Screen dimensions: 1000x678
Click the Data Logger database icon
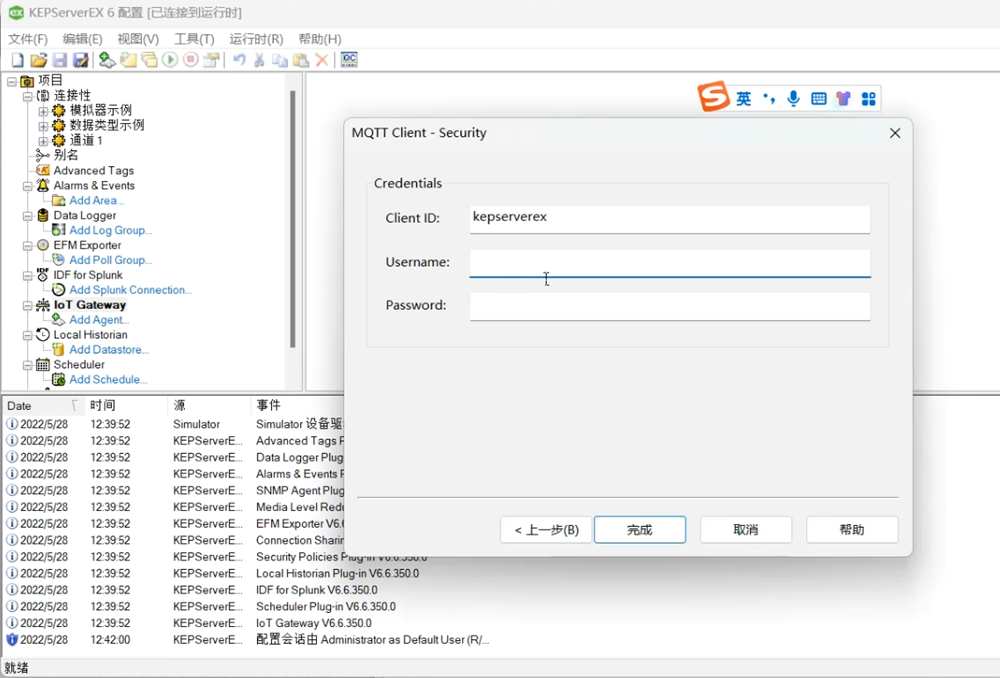click(43, 216)
